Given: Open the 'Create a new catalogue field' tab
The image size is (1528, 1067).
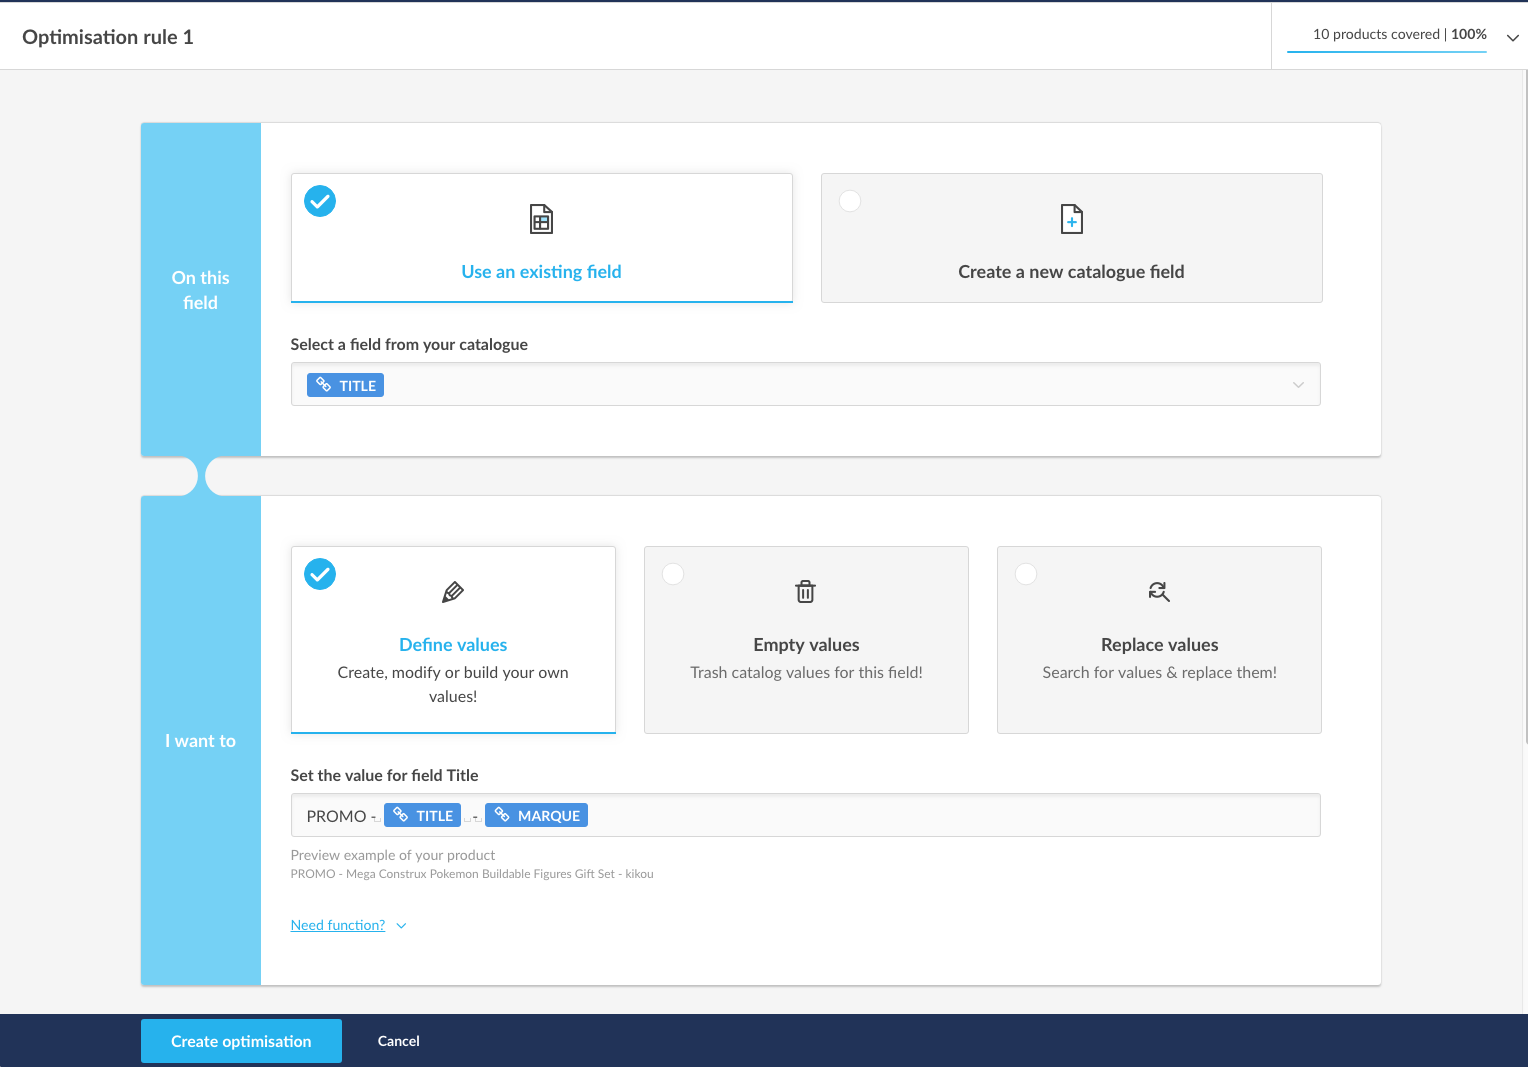Looking at the screenshot, I should pyautogui.click(x=1072, y=238).
